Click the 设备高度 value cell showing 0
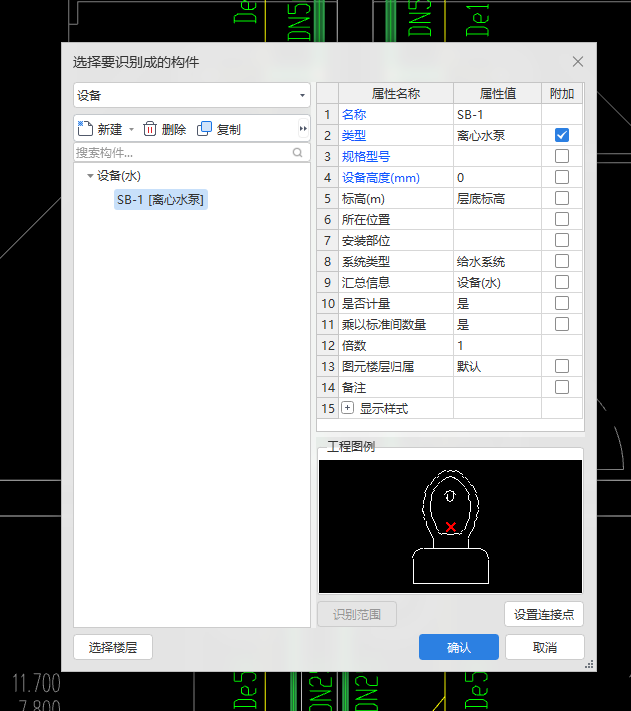The width and height of the screenshot is (631, 711). pyautogui.click(x=497, y=177)
